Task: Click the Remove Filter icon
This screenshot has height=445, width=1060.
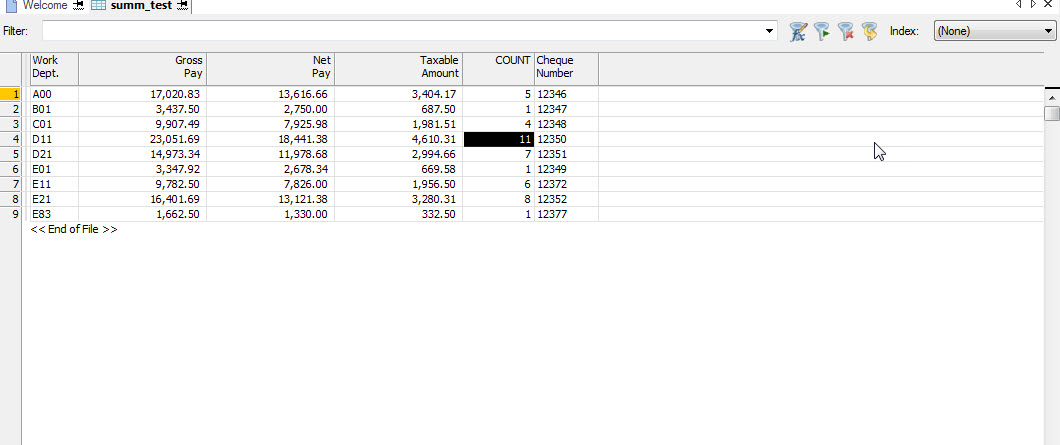Action: (846, 32)
